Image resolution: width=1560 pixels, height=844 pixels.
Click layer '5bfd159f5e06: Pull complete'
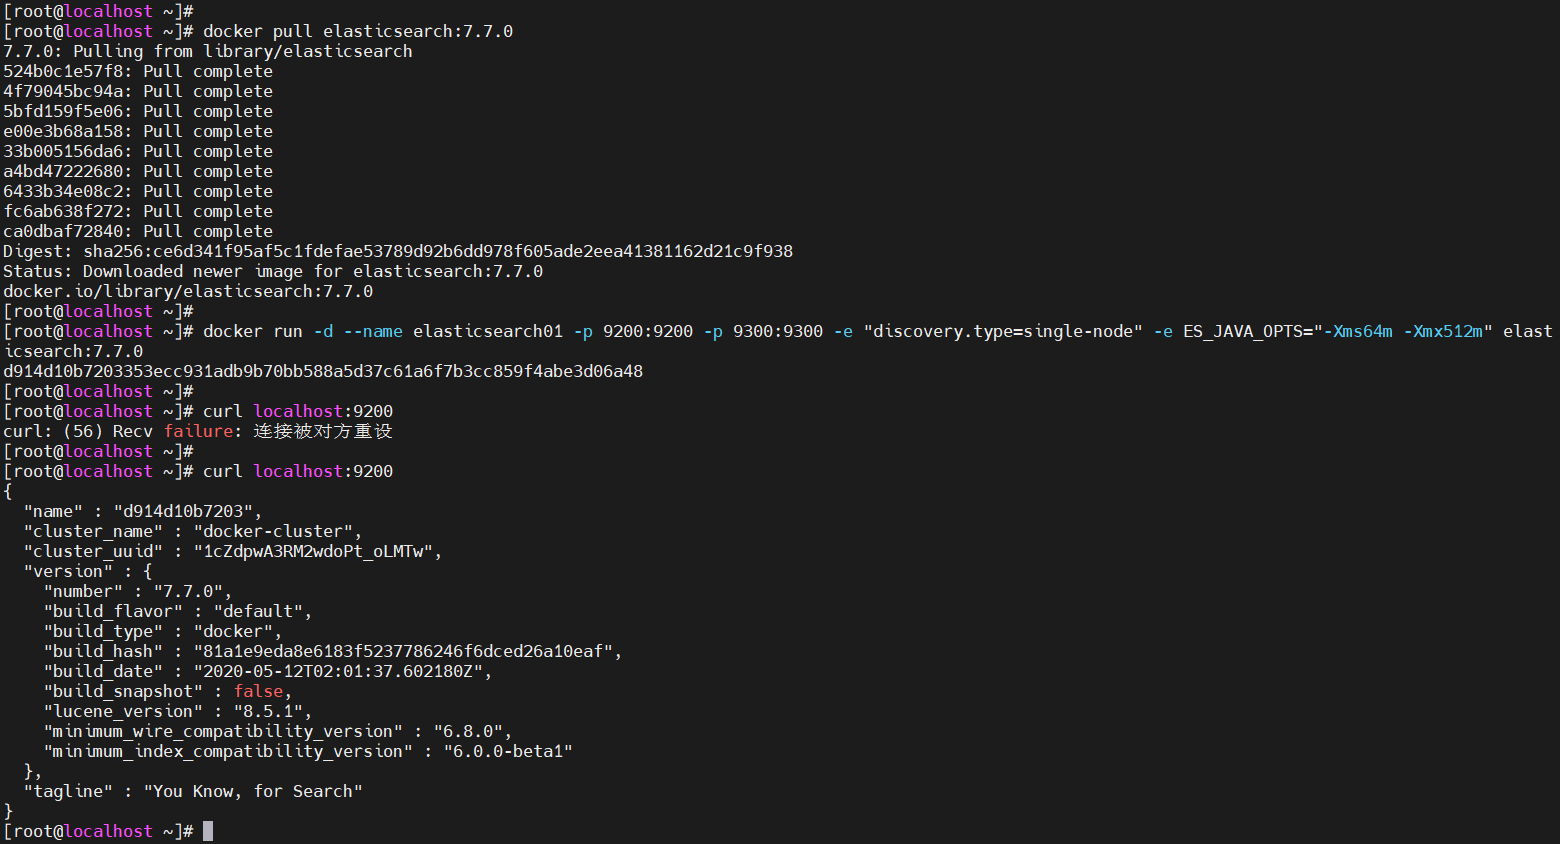[138, 111]
